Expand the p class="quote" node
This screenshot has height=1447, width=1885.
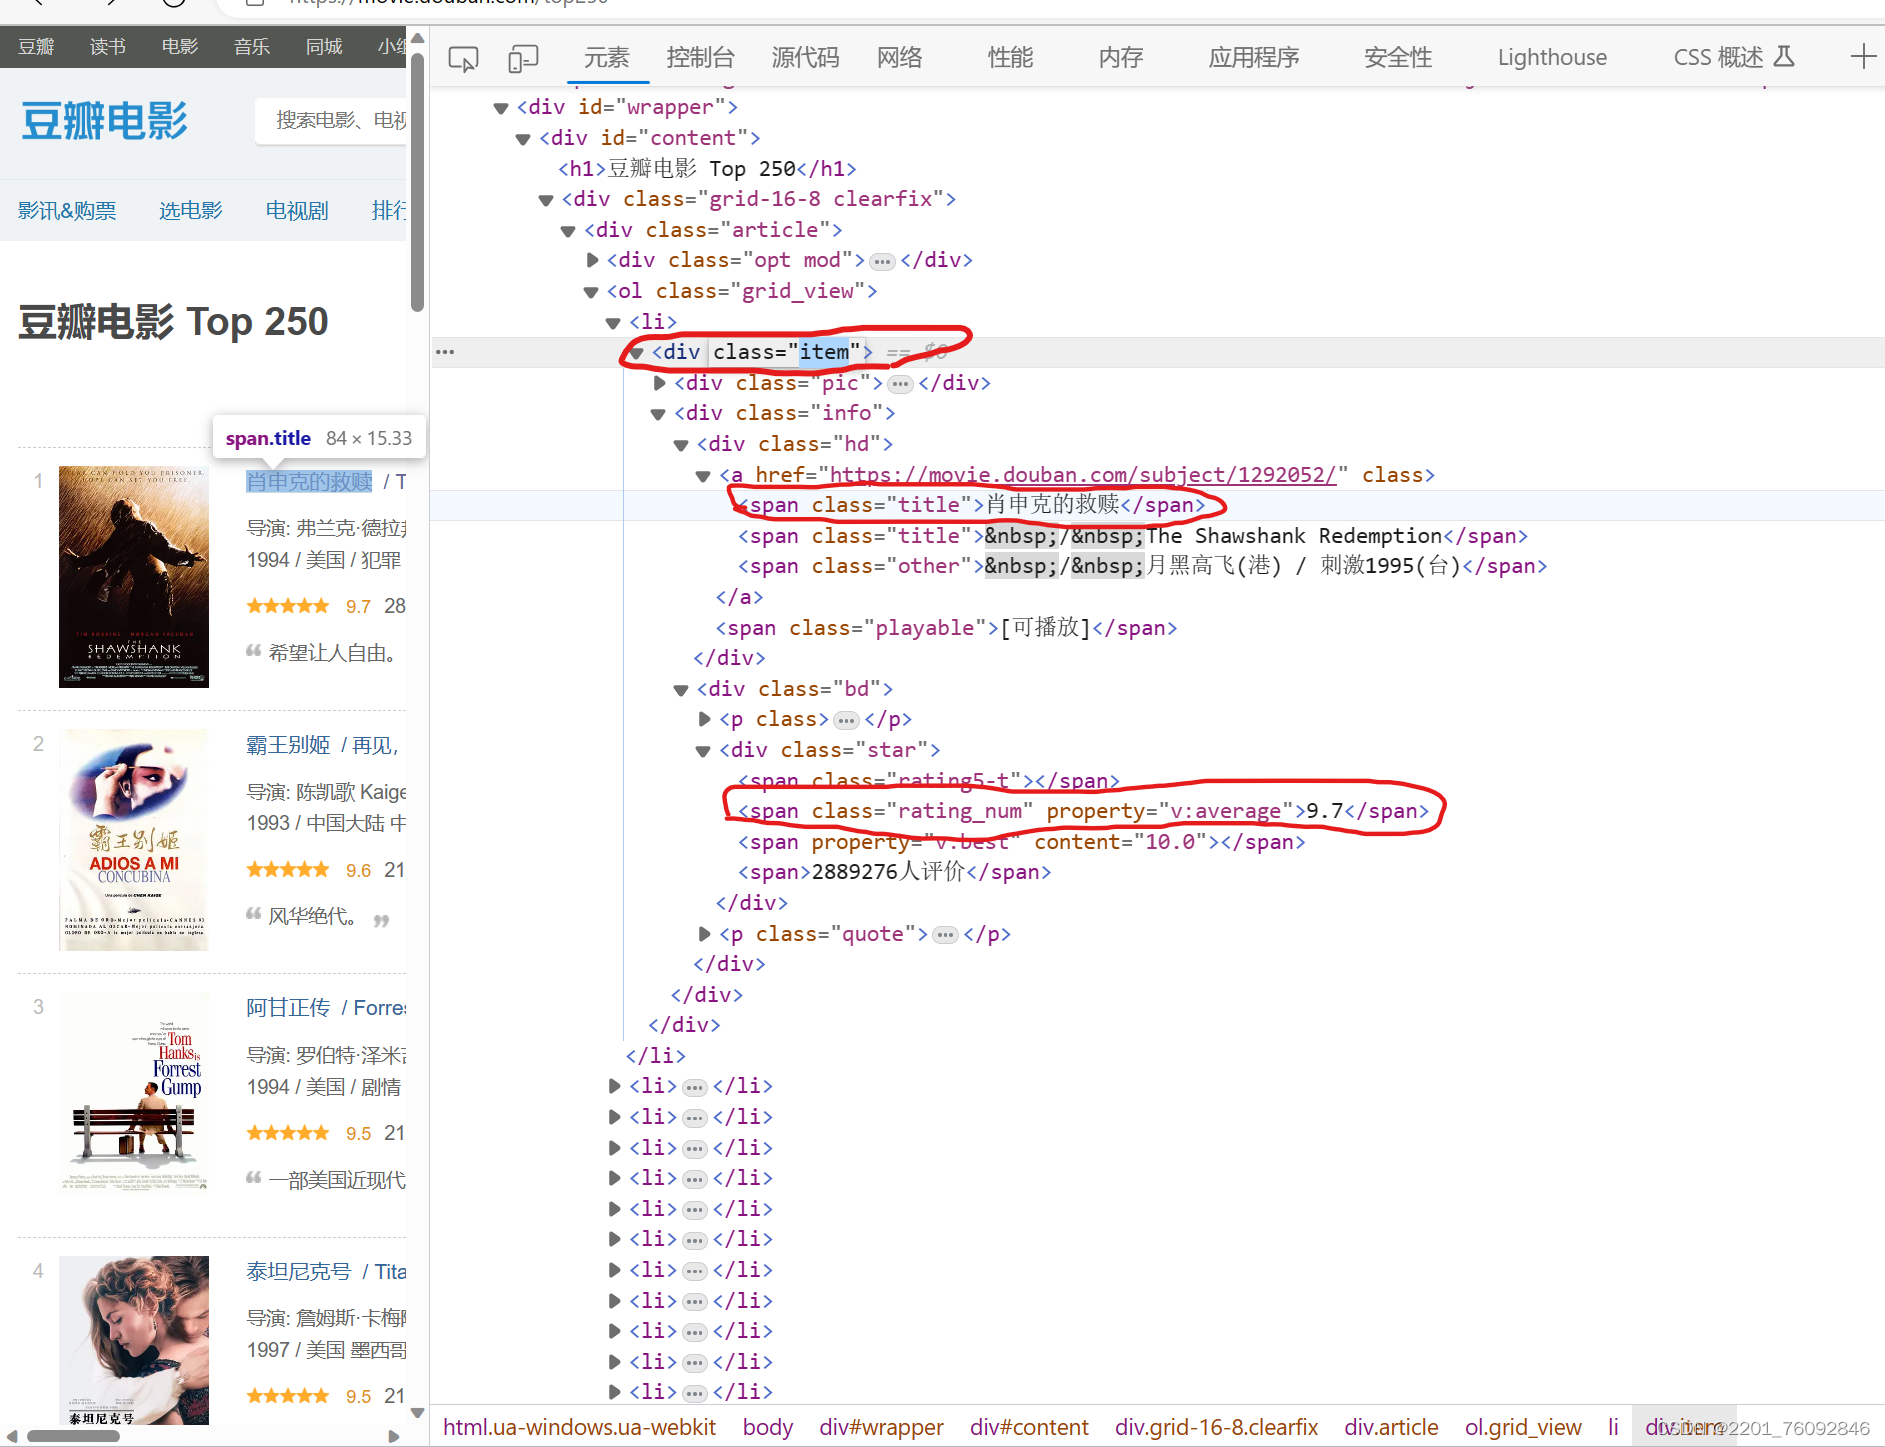(x=704, y=934)
